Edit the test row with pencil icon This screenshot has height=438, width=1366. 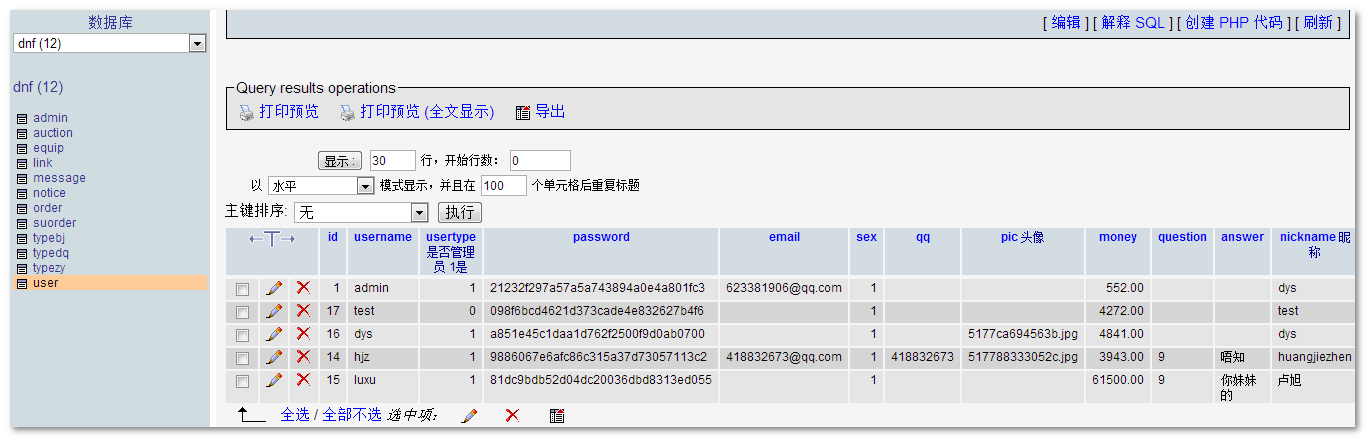274,311
